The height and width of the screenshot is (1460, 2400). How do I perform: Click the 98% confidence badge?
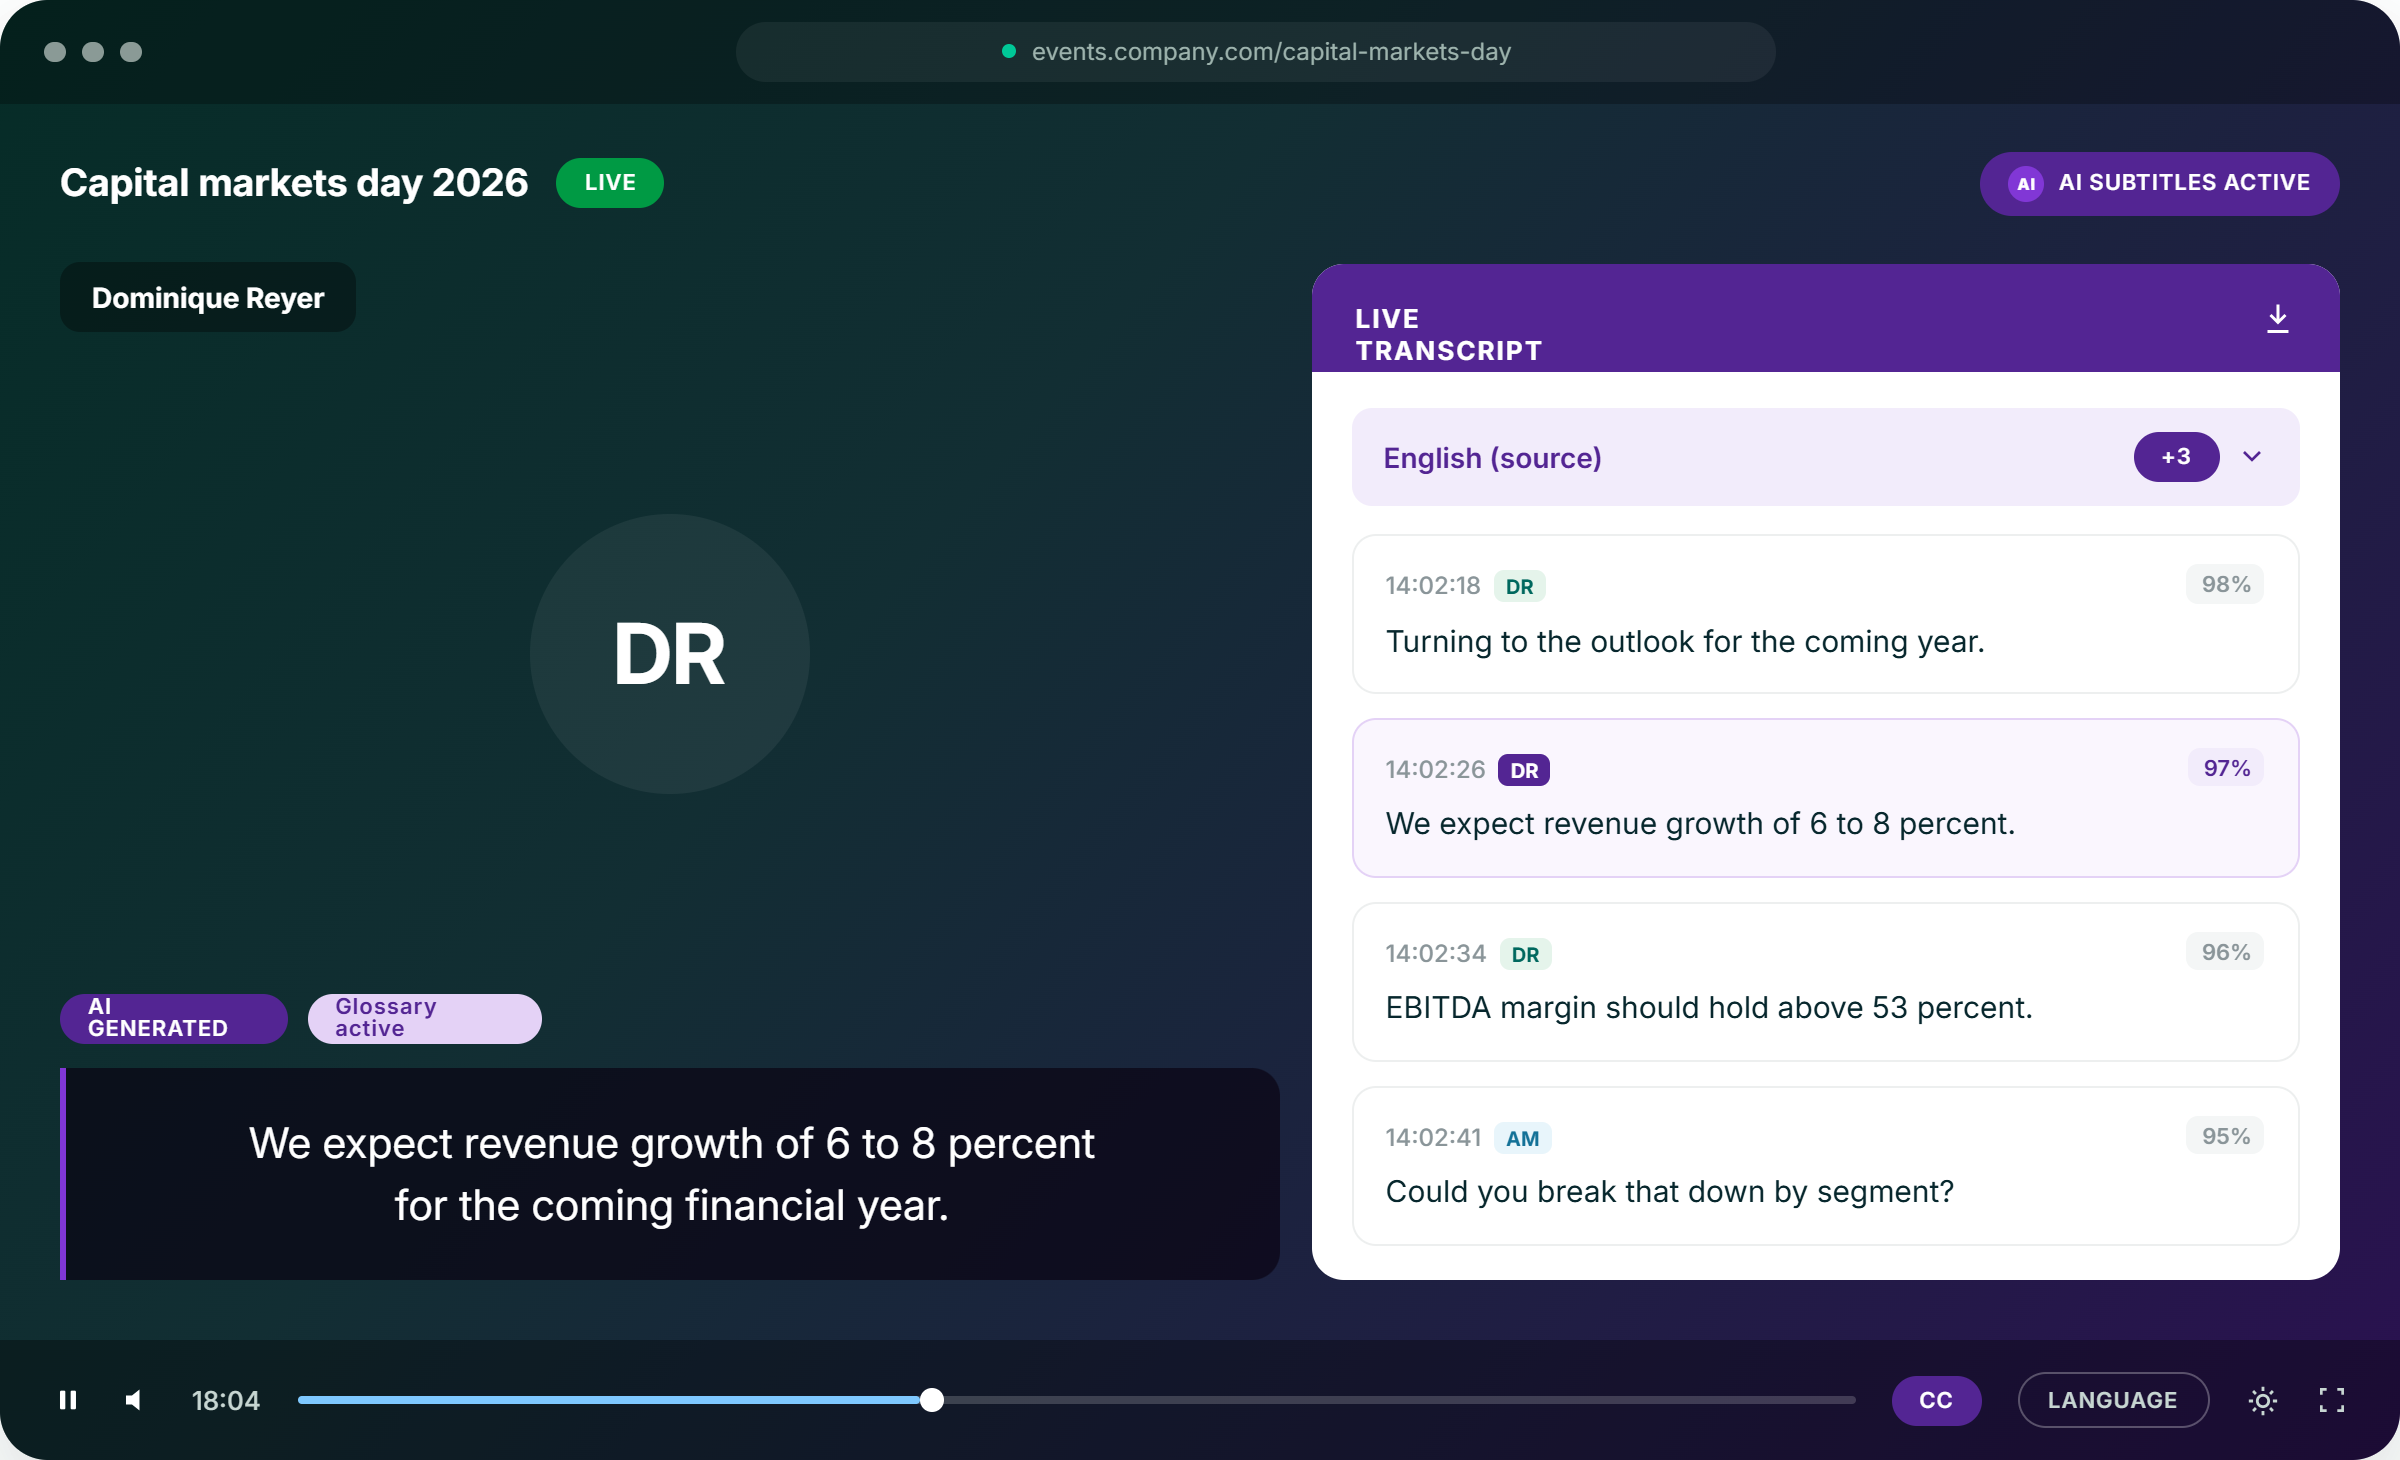2226,584
